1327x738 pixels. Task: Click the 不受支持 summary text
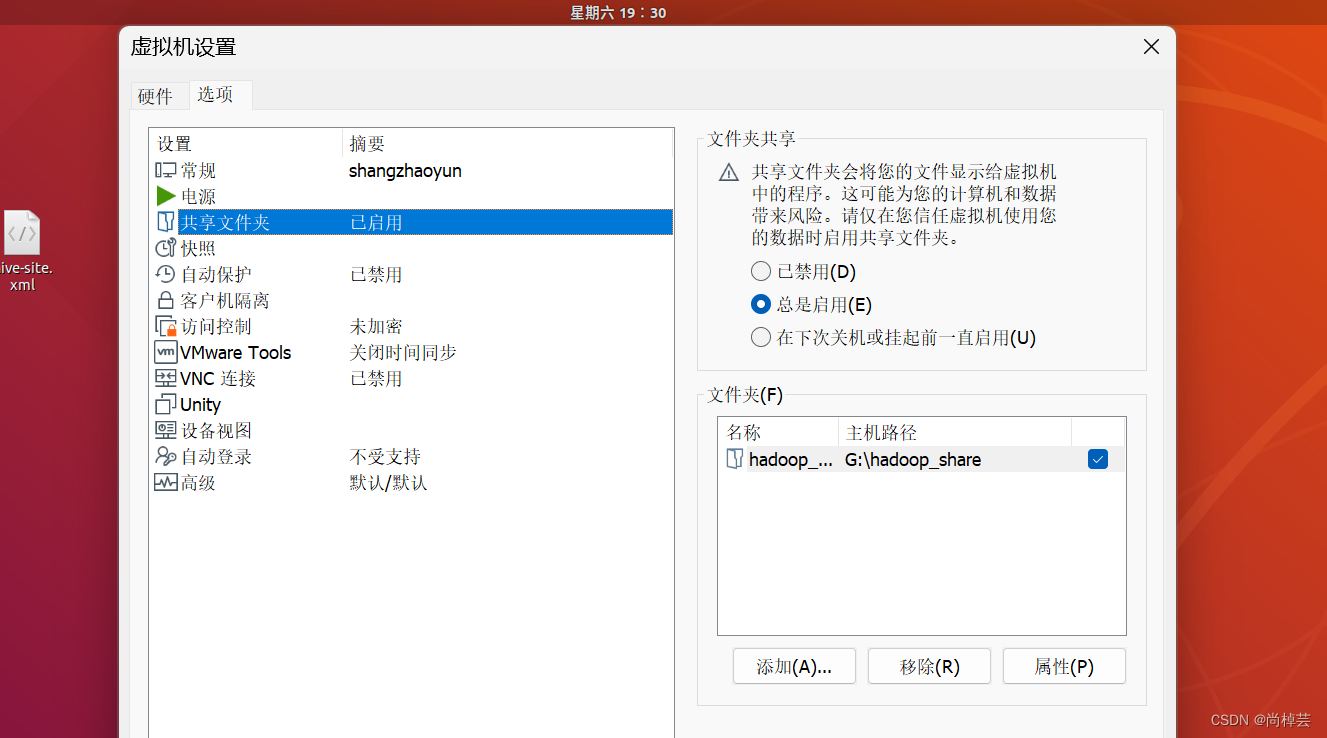pos(385,457)
